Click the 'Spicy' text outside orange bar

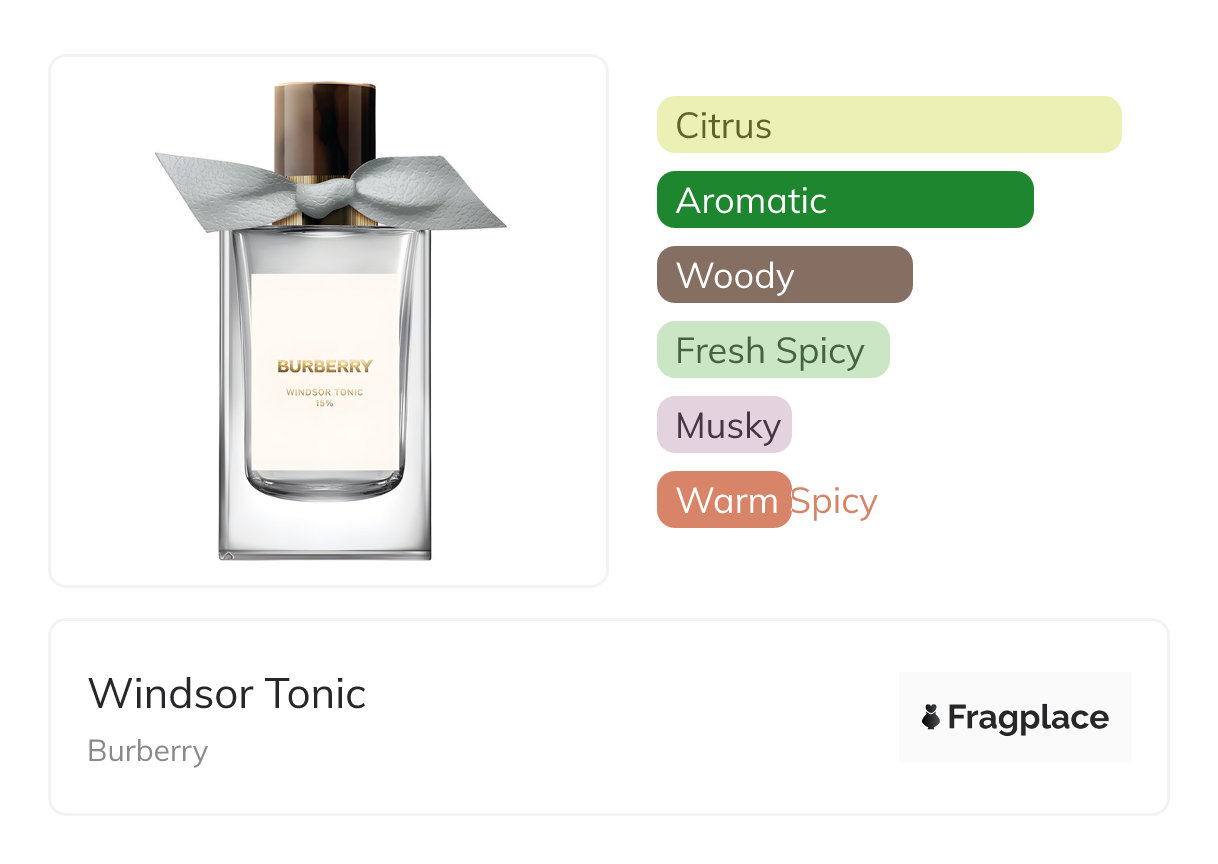(x=834, y=501)
